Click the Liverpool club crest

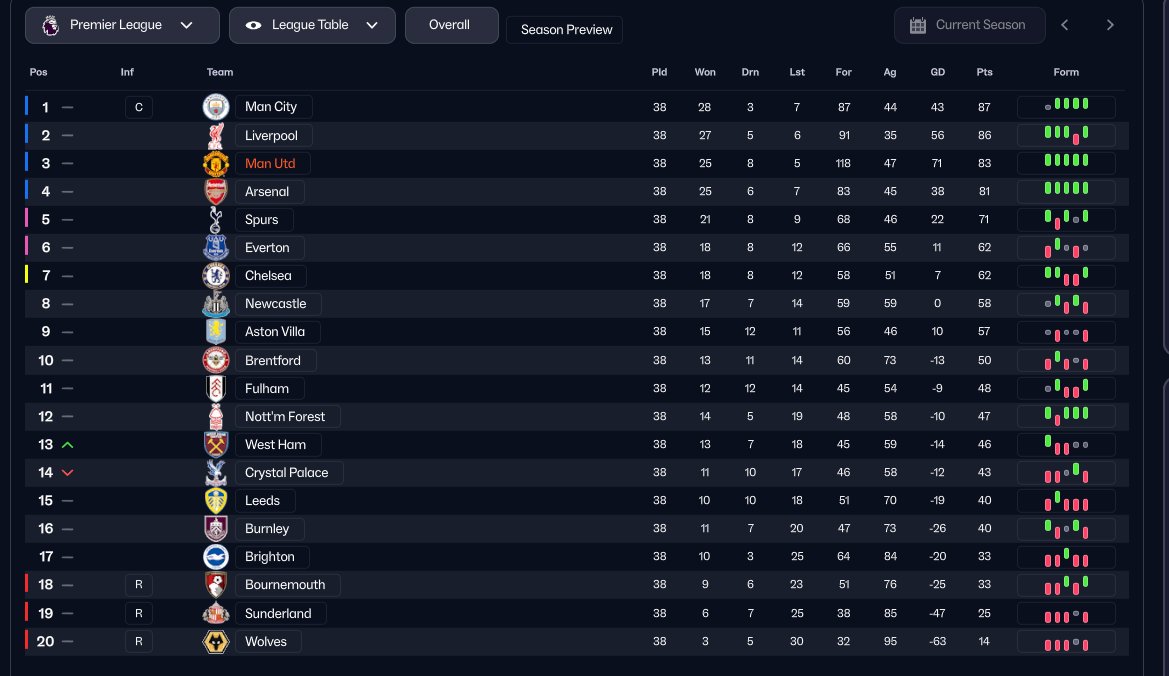coord(216,135)
